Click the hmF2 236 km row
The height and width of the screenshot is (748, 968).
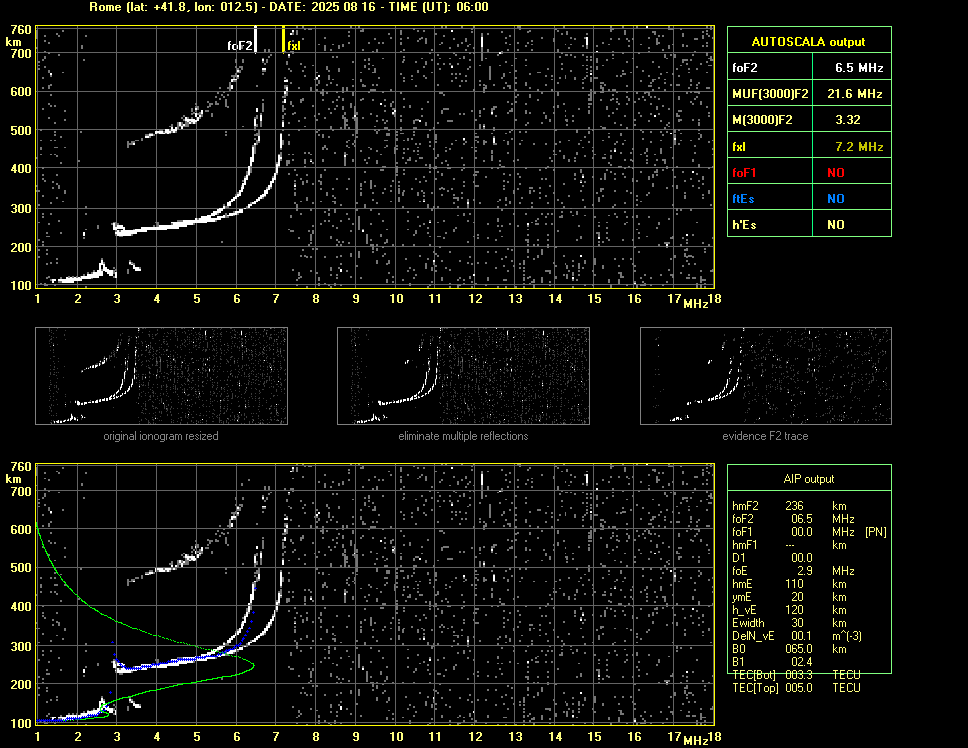click(789, 506)
